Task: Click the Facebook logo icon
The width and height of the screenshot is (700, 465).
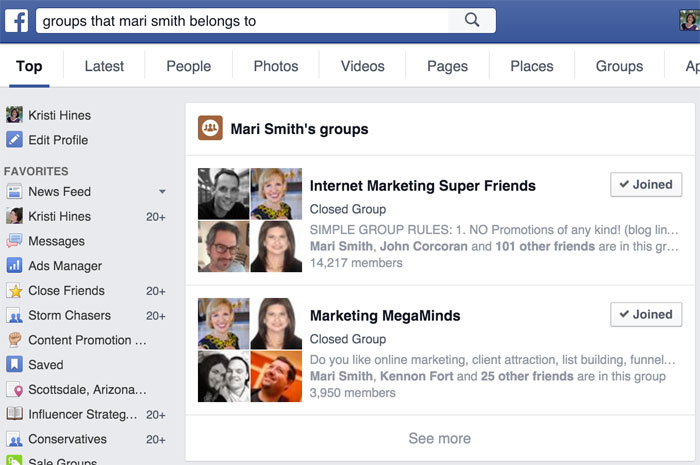Action: coord(17,21)
